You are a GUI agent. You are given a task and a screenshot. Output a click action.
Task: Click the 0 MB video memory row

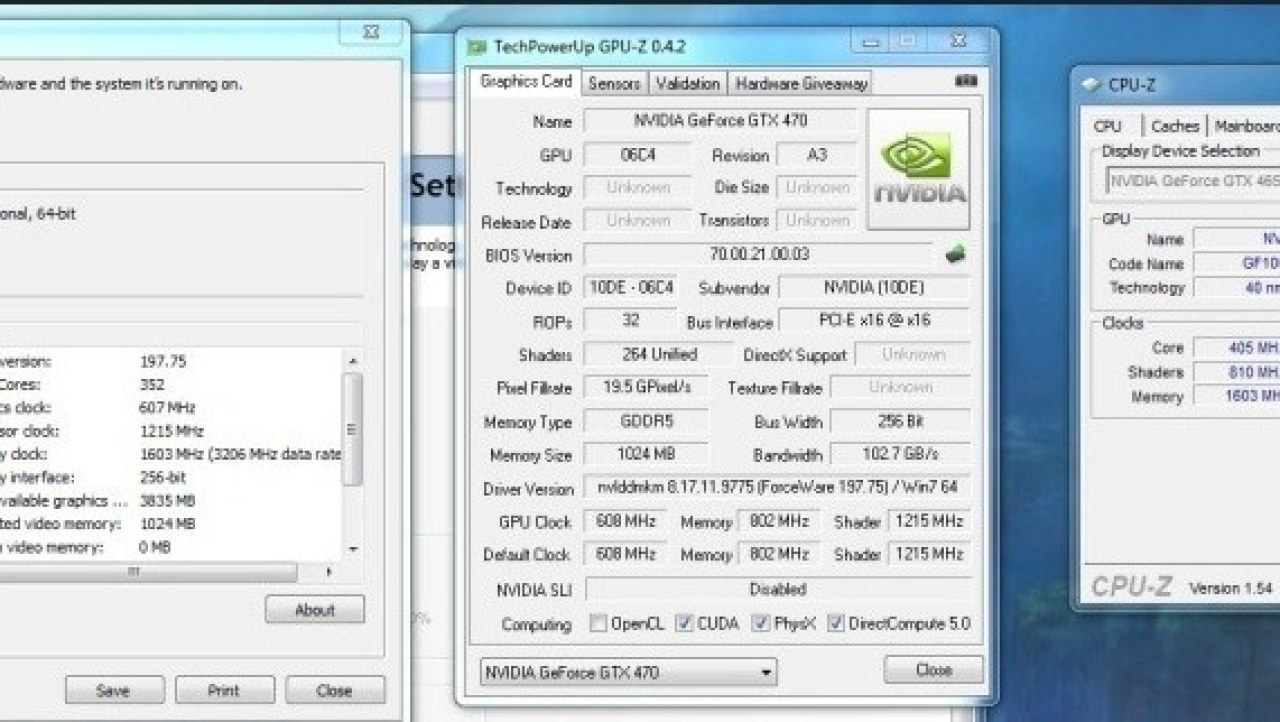[171, 548]
